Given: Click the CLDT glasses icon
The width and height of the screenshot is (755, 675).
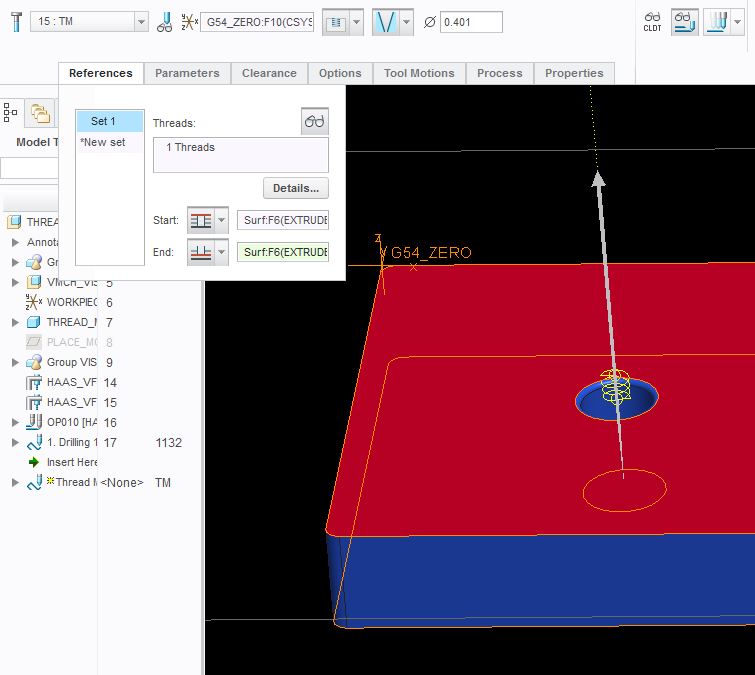Looking at the screenshot, I should [652, 22].
